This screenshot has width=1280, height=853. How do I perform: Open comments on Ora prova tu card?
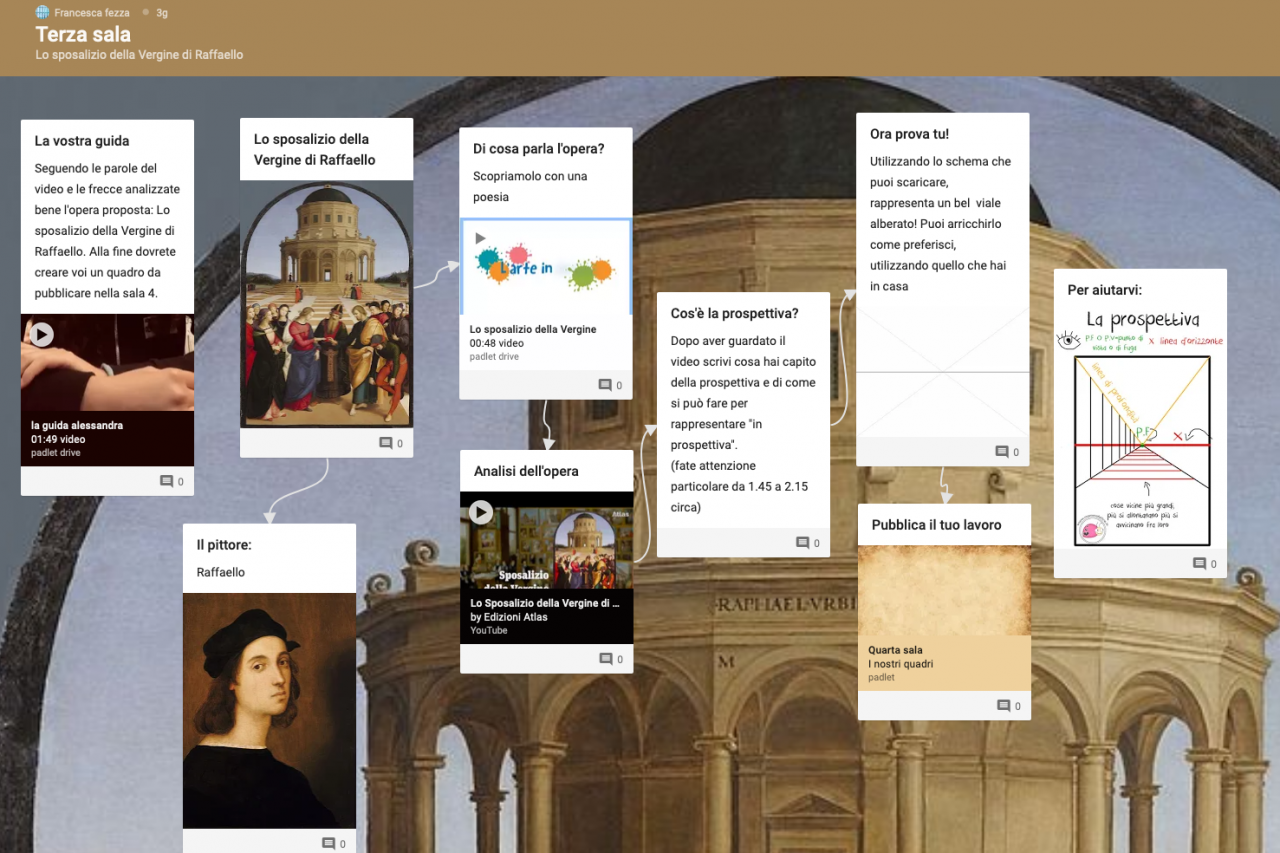pos(1007,452)
